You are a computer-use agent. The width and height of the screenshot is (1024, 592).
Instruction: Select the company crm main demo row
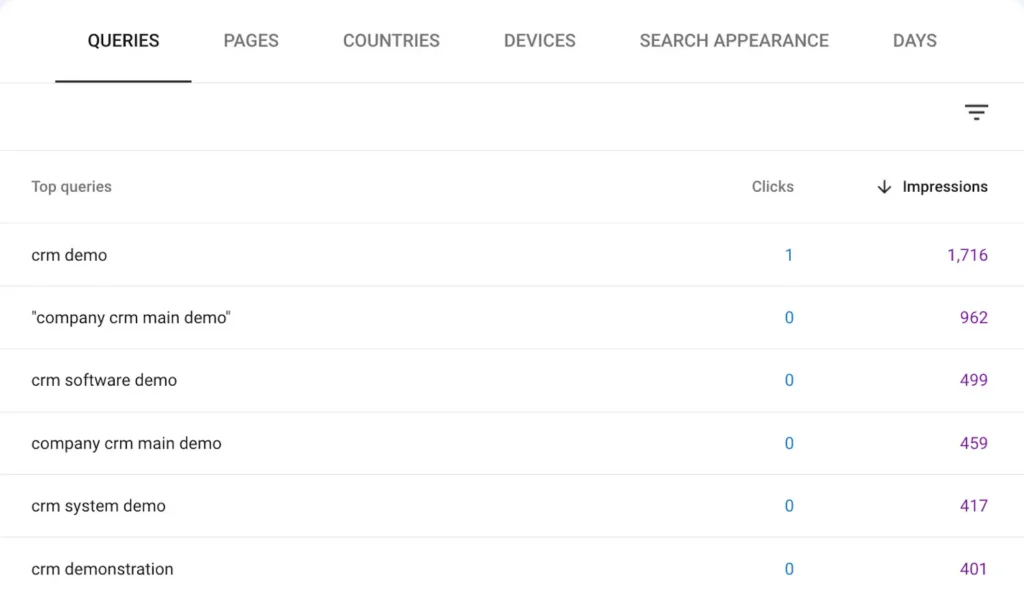[126, 443]
